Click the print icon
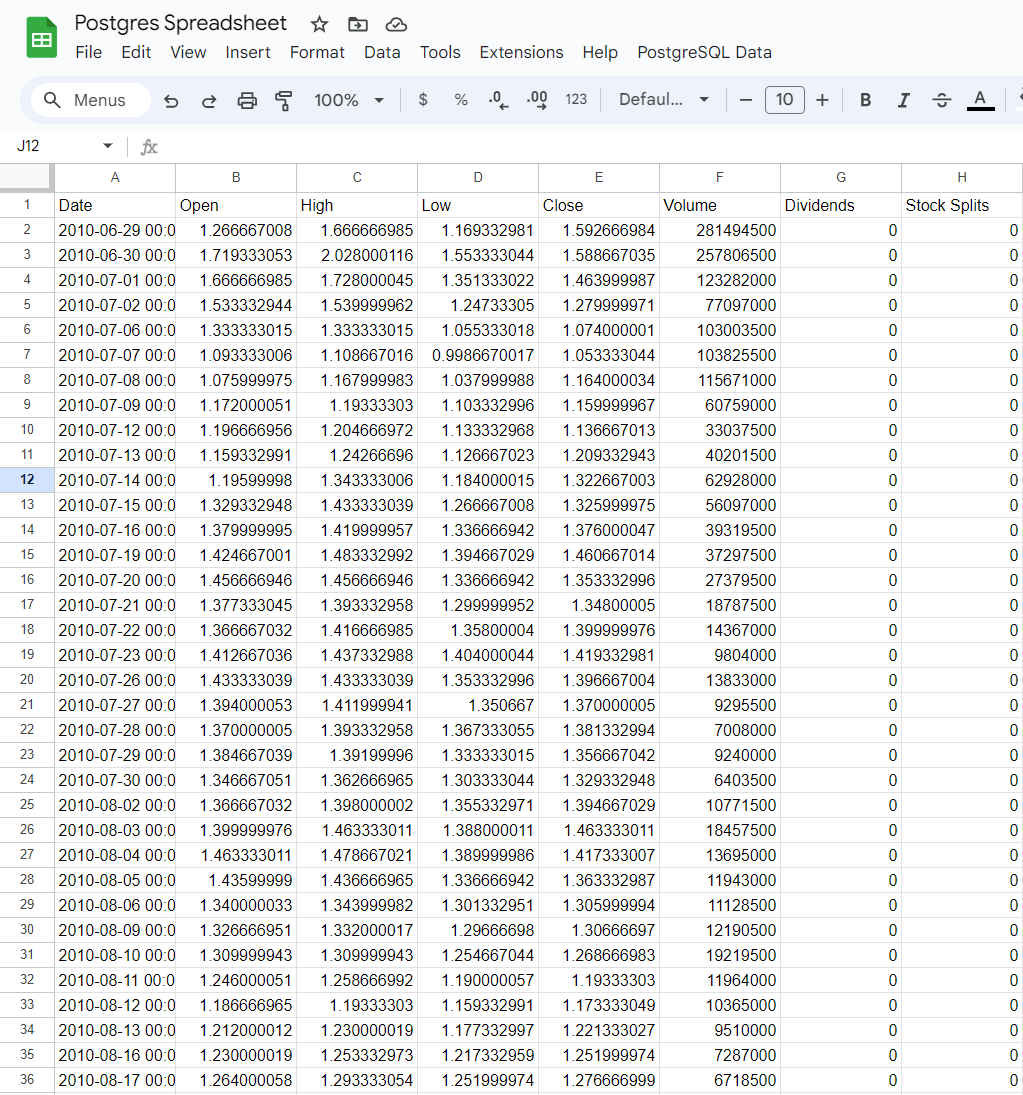This screenshot has width=1023, height=1095. (x=248, y=100)
